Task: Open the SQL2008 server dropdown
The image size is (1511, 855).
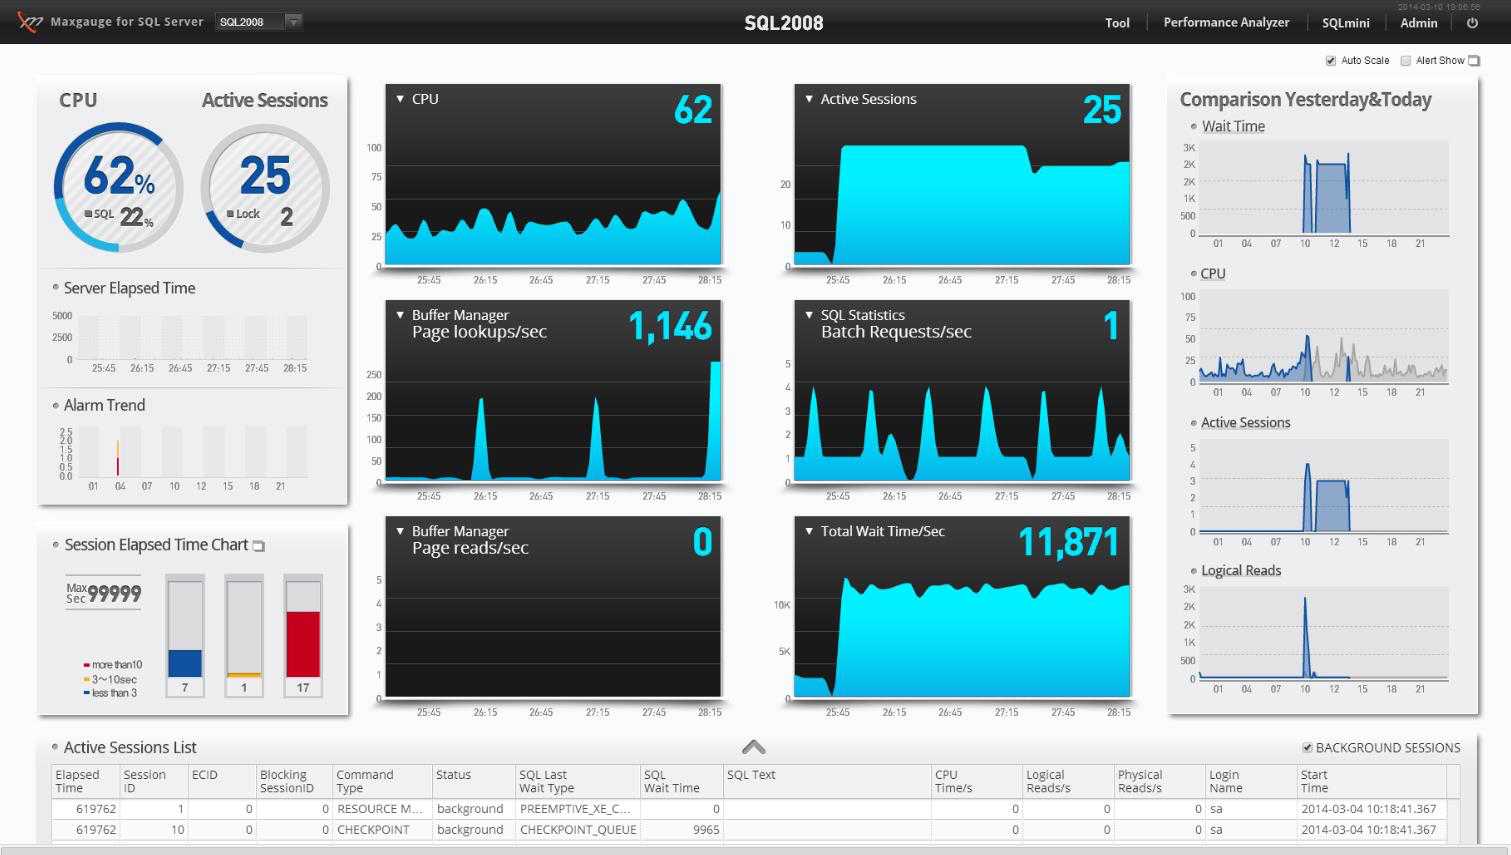Action: coord(258,21)
